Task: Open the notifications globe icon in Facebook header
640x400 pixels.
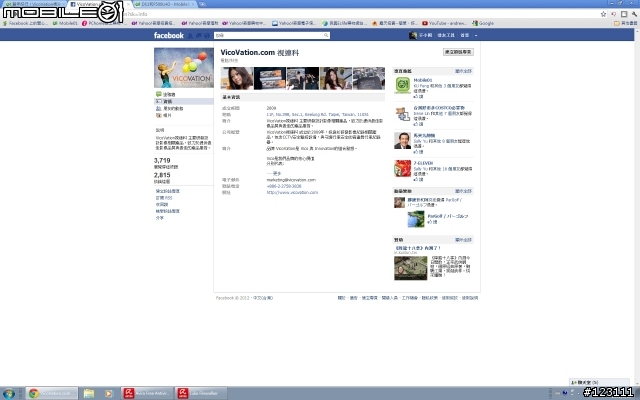Action: [207, 36]
